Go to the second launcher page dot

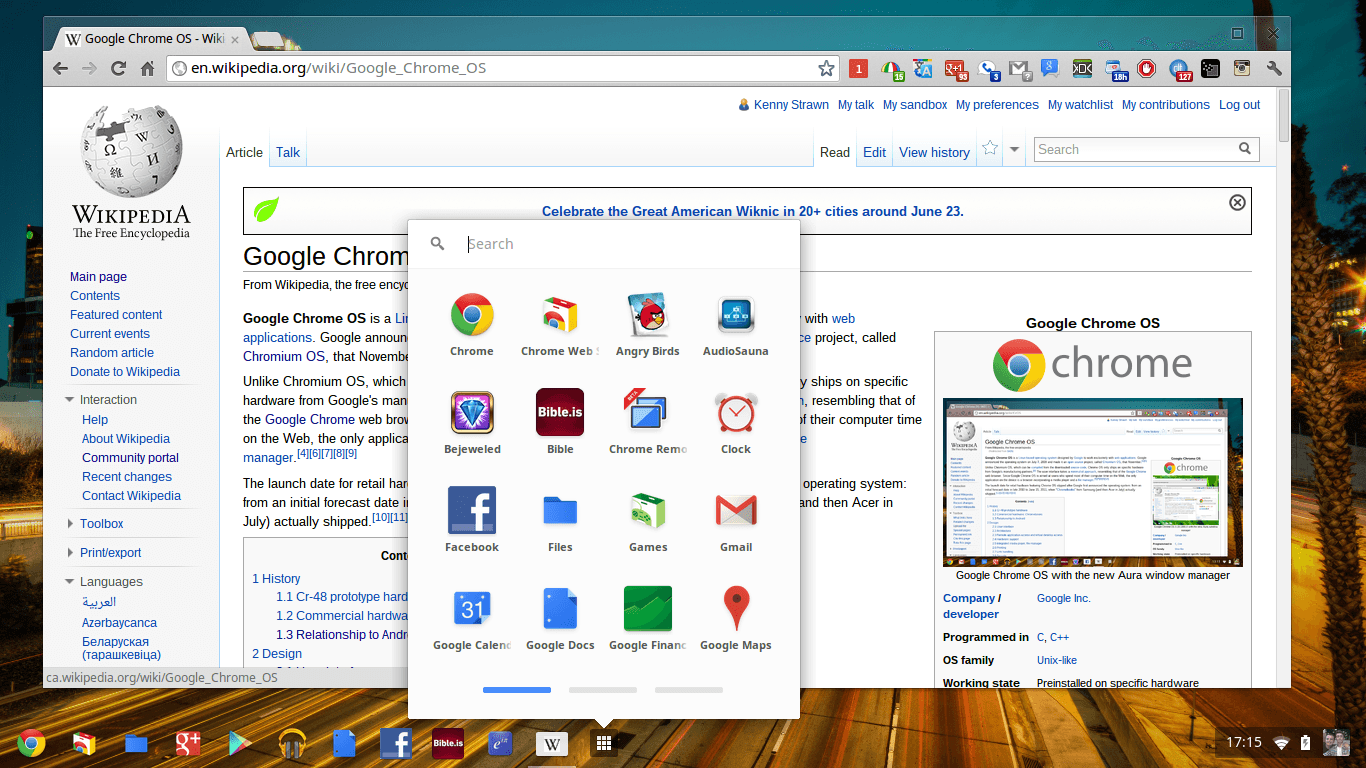coord(602,689)
